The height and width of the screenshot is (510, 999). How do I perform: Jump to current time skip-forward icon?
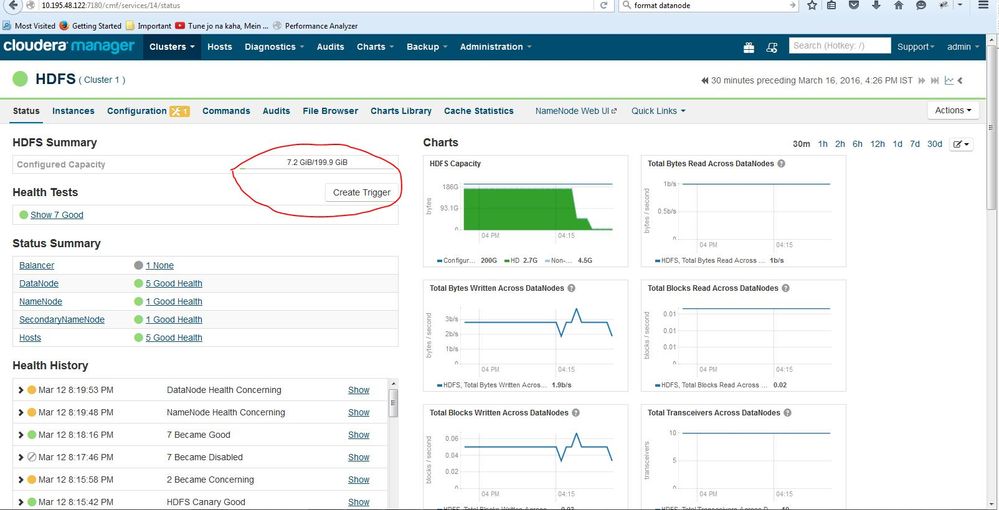click(x=935, y=81)
